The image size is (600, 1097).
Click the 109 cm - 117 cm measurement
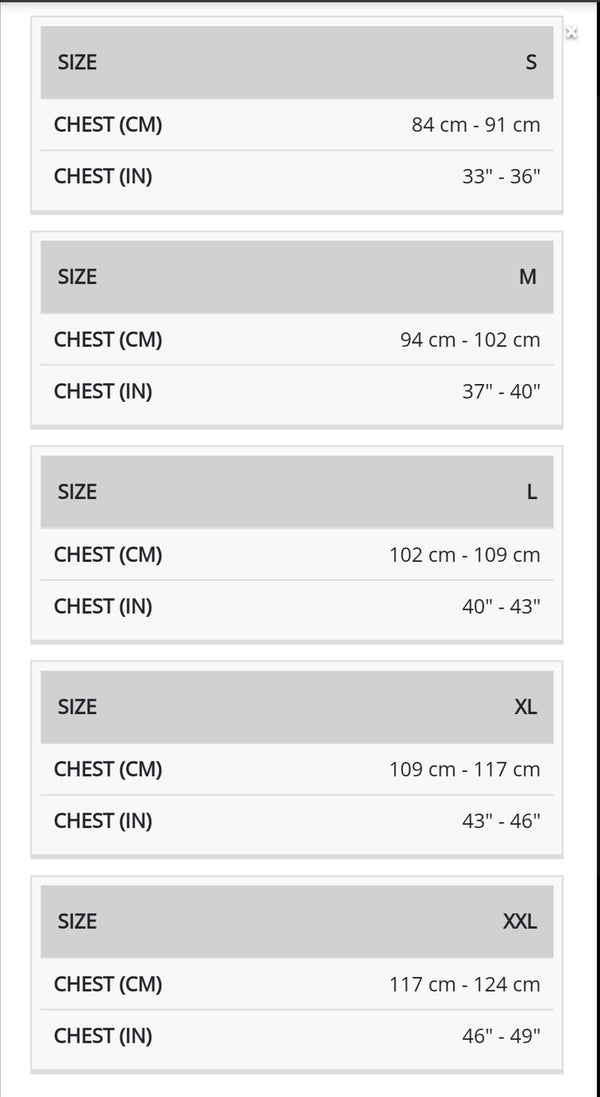(x=465, y=770)
